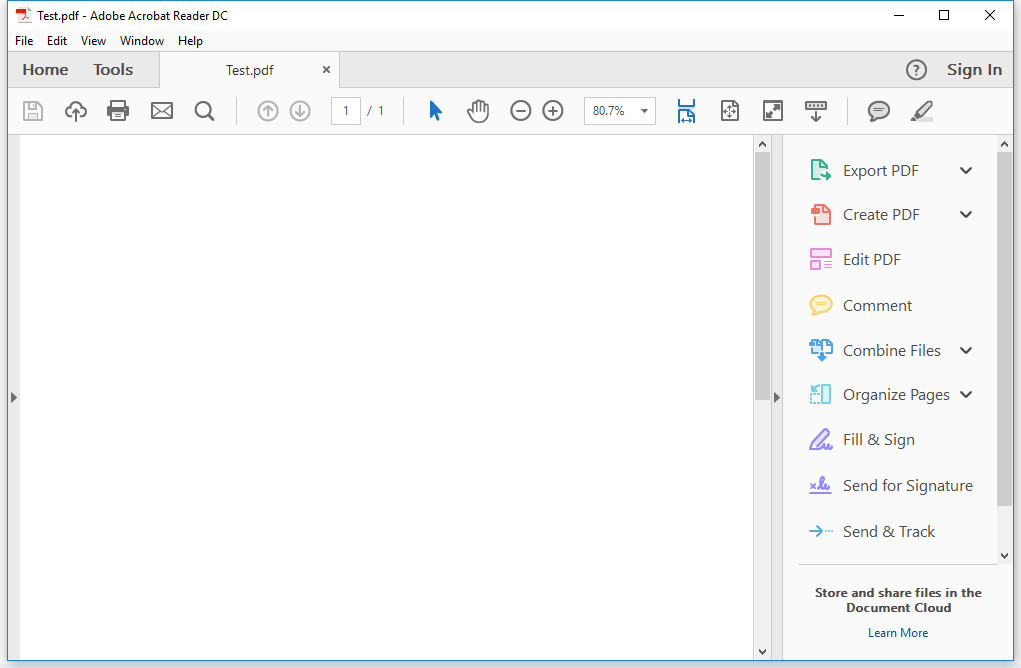The image size is (1021, 668).
Task: Open the Find search tool
Action: pyautogui.click(x=205, y=110)
